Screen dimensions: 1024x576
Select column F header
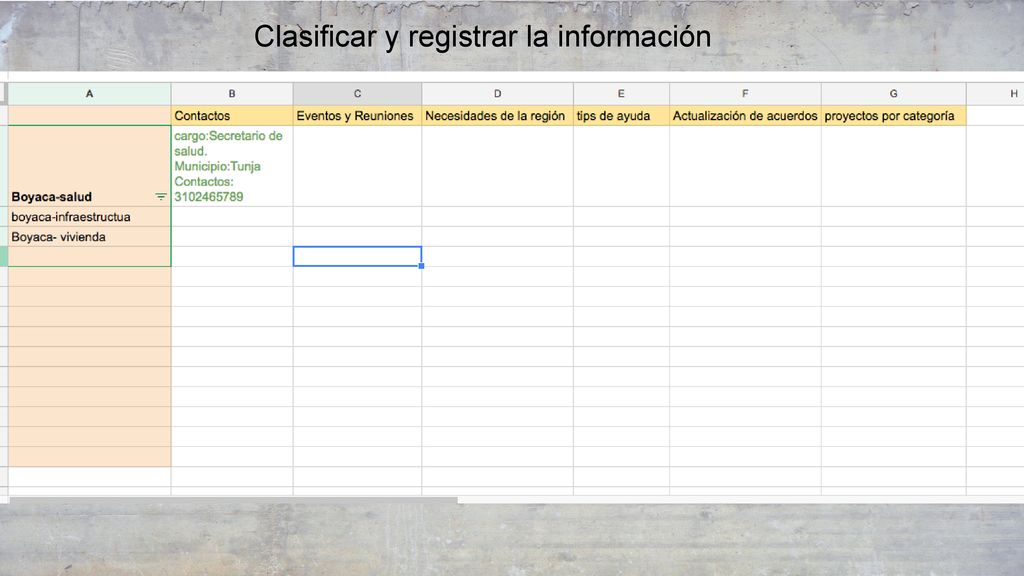(x=745, y=93)
